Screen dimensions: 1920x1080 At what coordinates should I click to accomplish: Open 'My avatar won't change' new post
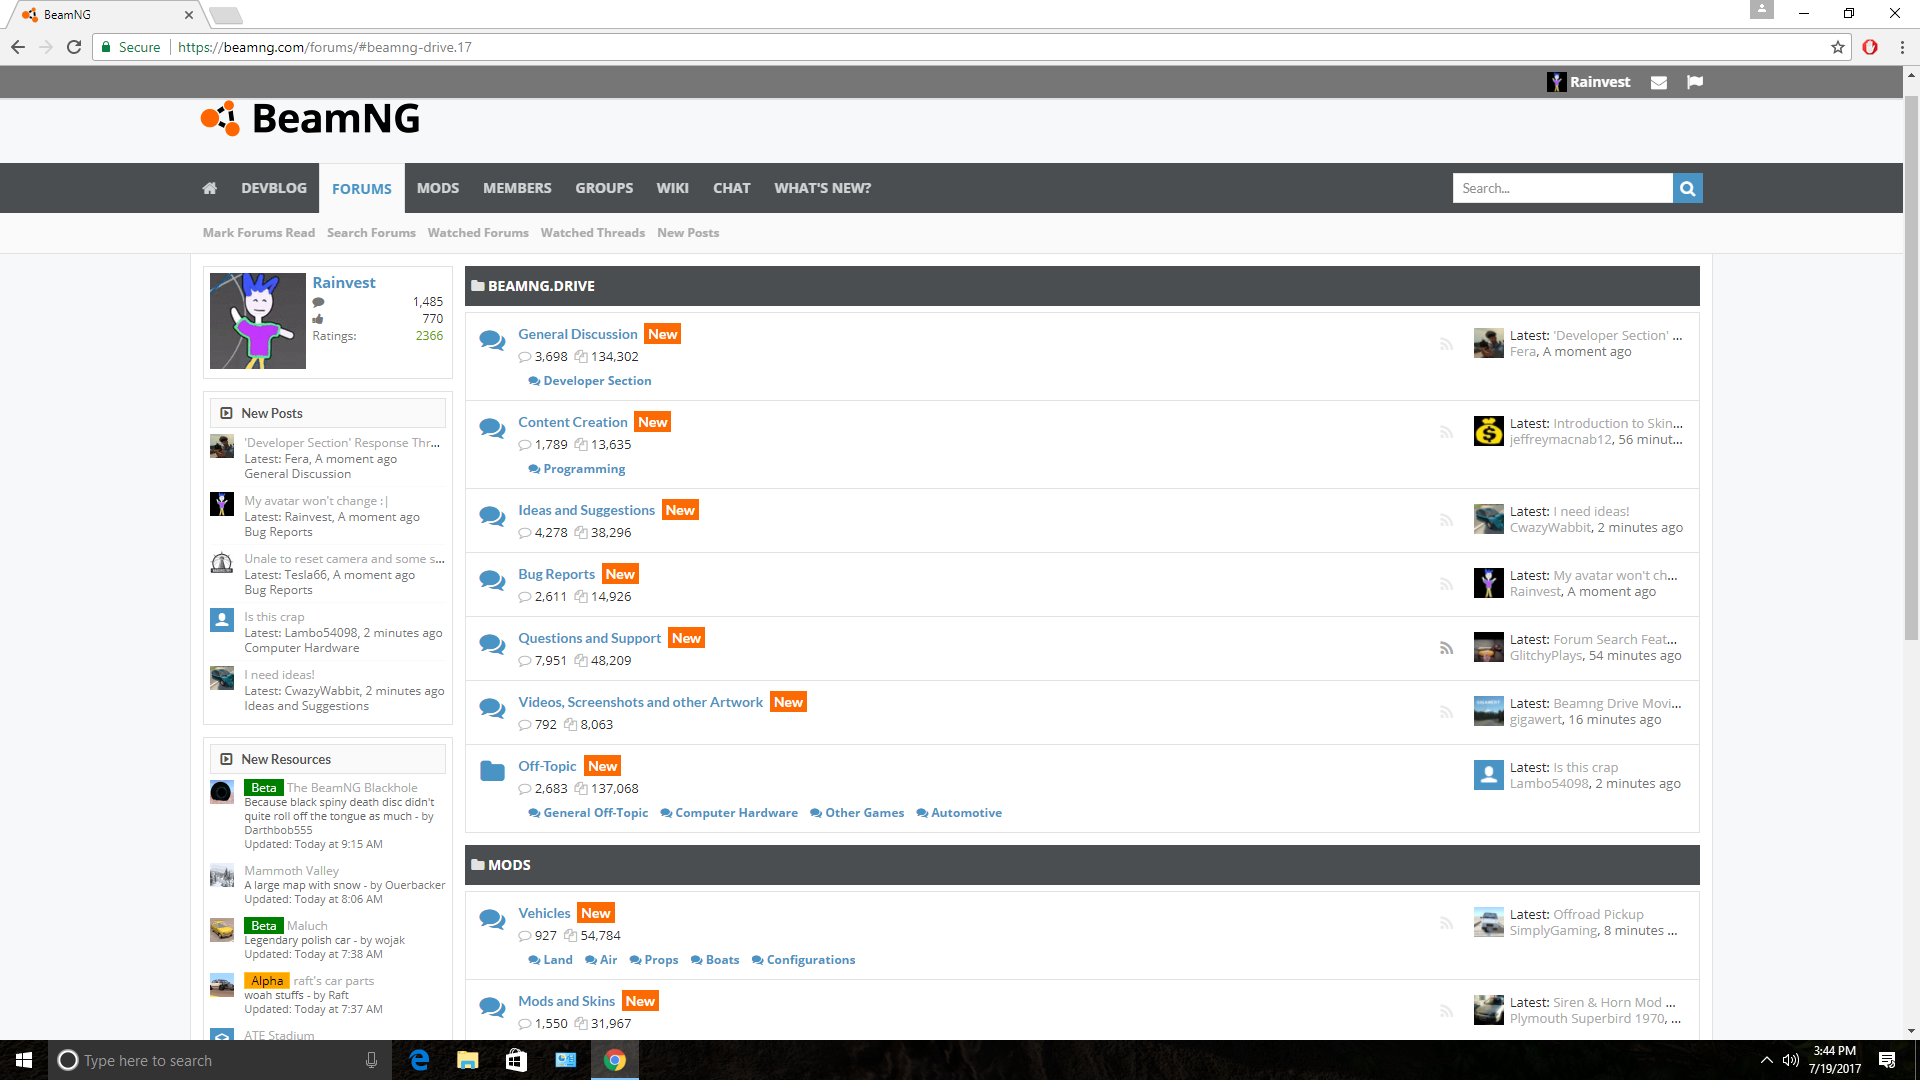click(316, 501)
